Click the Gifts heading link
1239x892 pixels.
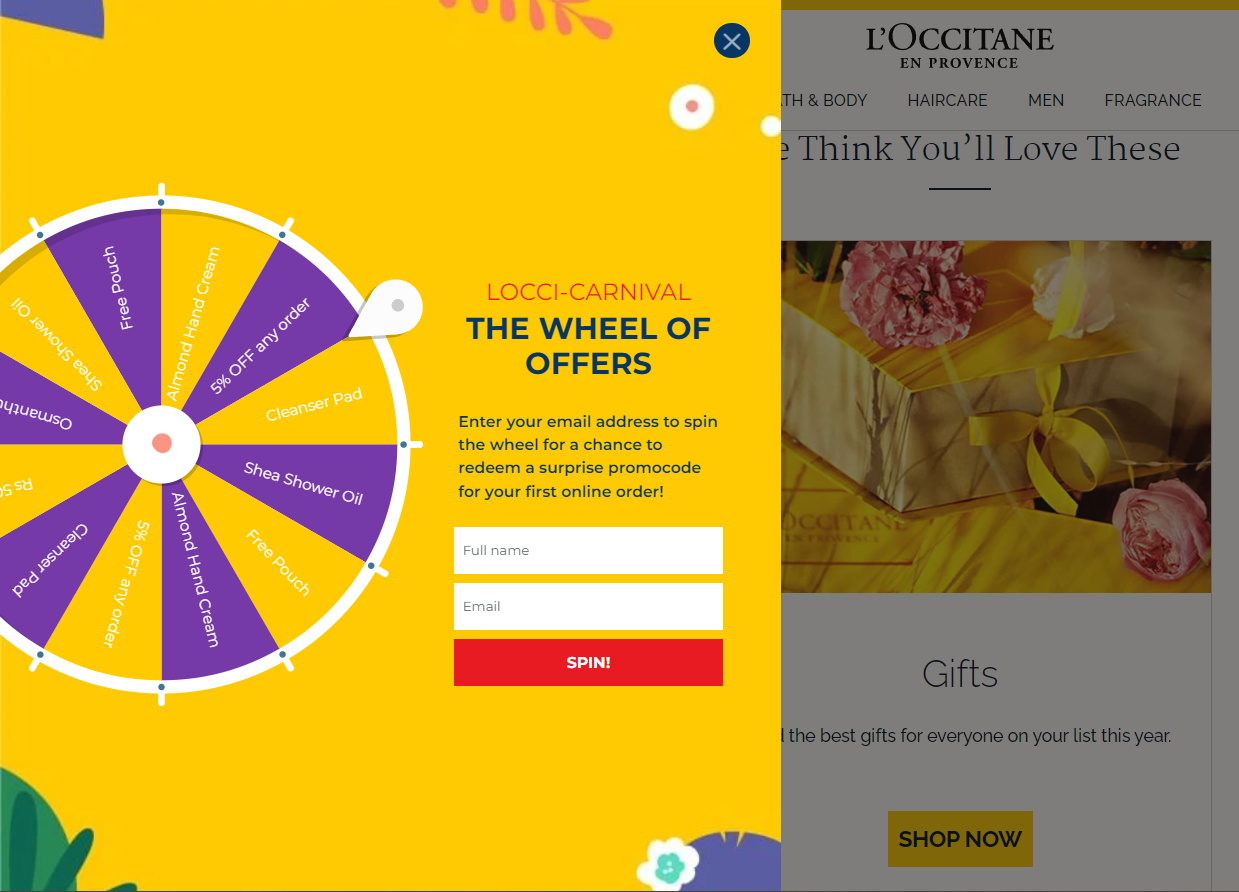tap(959, 674)
